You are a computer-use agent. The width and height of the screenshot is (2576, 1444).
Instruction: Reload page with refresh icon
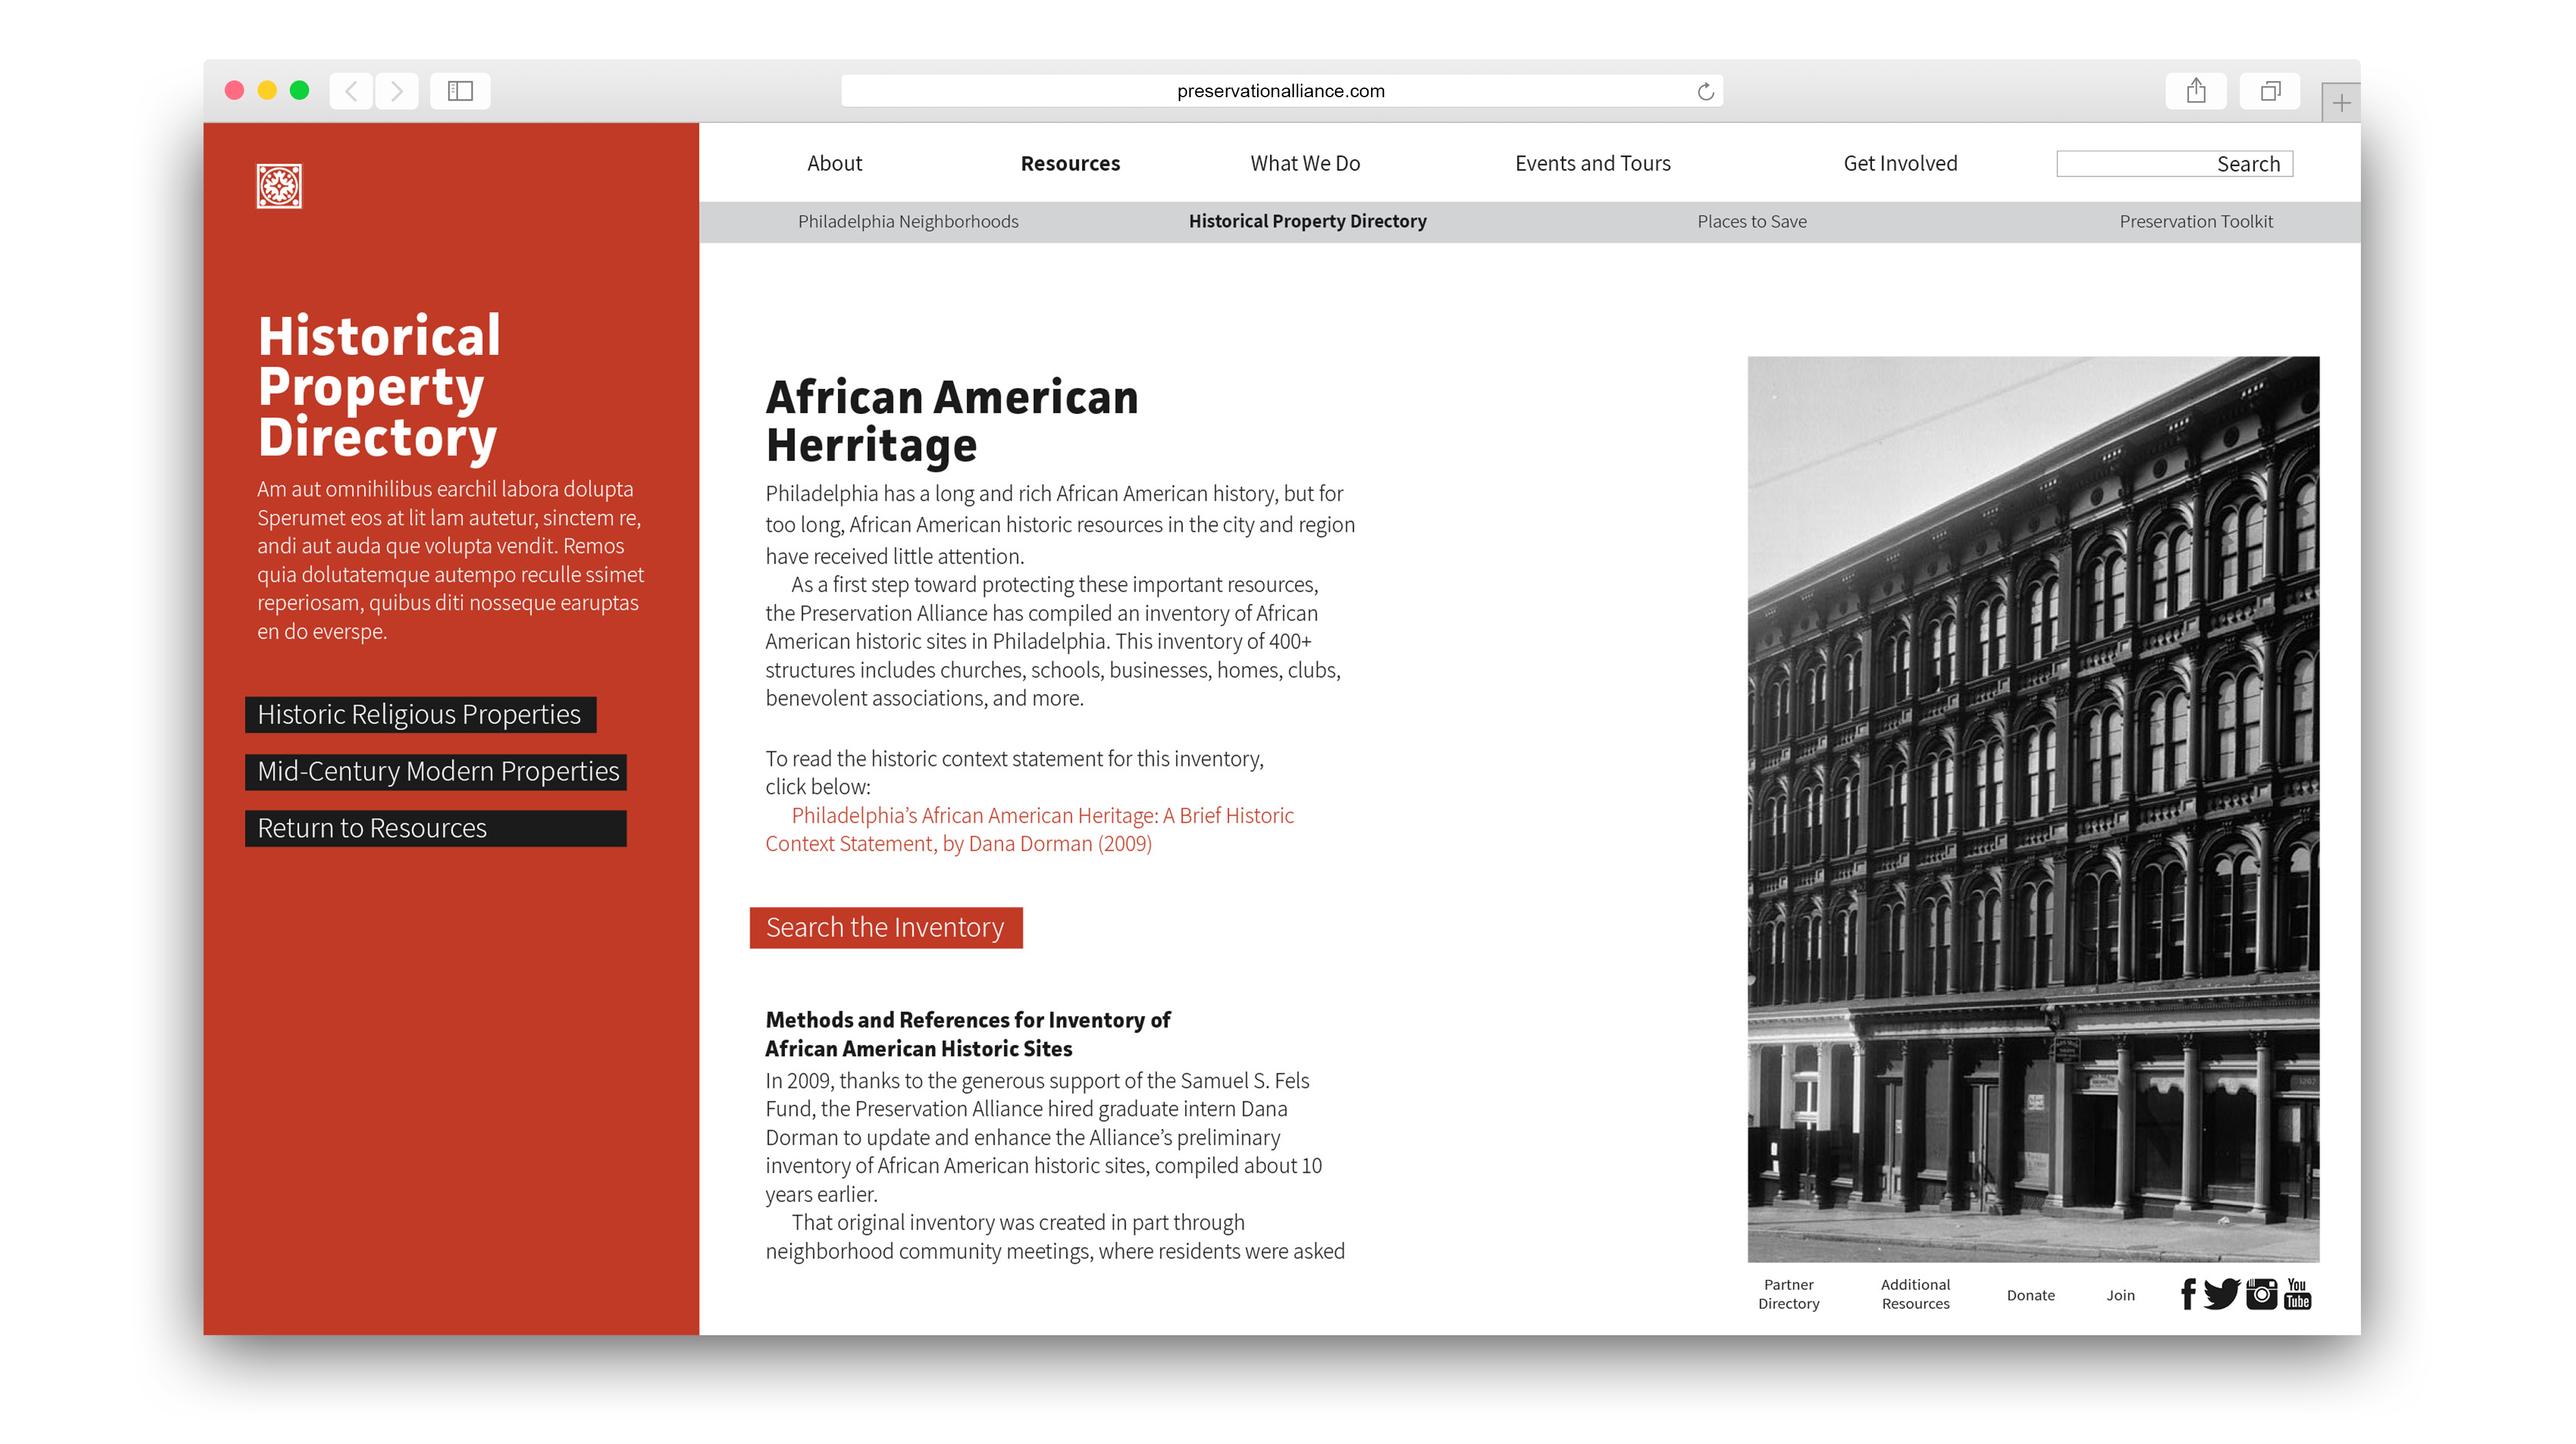tap(1706, 92)
